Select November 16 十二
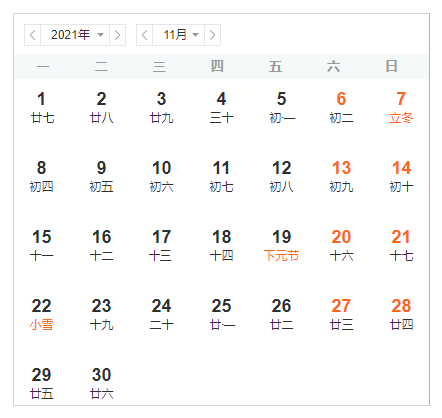Screen dimensions: 442x418 102,246
